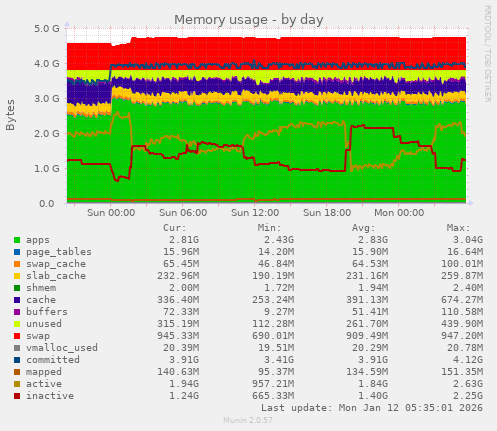Click the active olive legend swatch

coord(17,384)
